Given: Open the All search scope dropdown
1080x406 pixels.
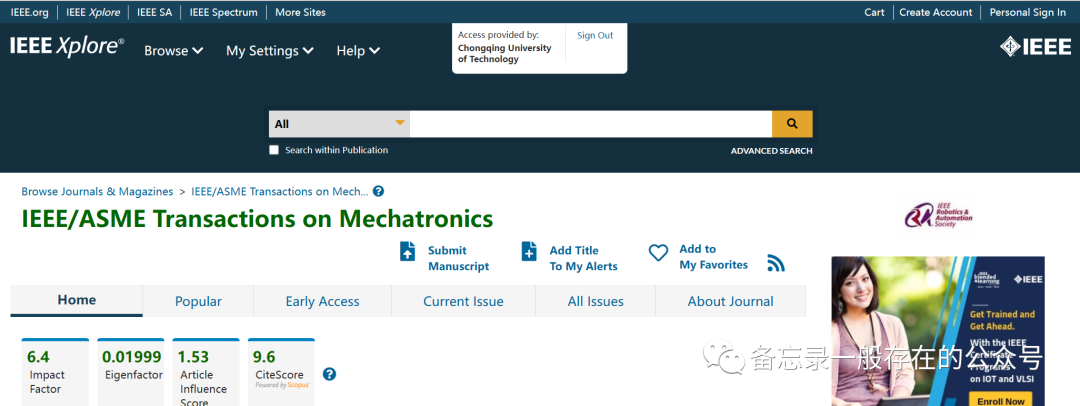Looking at the screenshot, I should tap(340, 124).
